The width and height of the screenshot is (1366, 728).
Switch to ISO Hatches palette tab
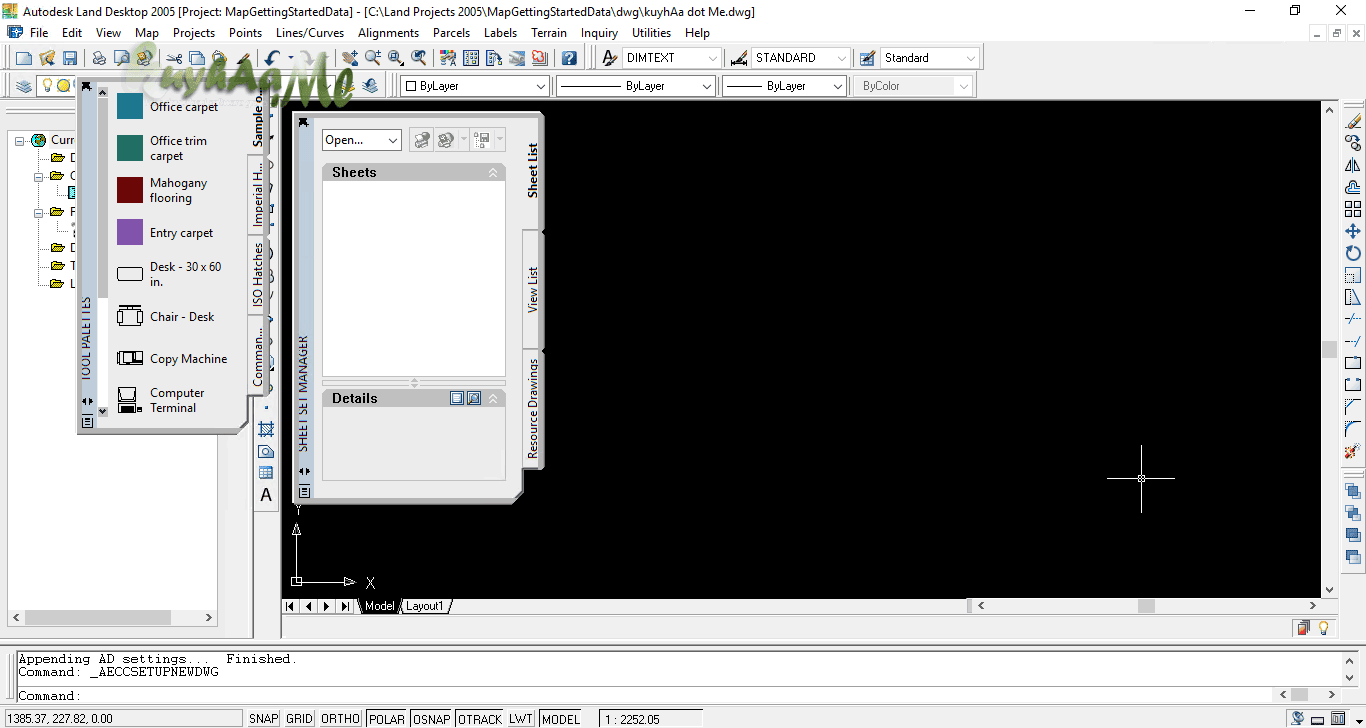257,275
